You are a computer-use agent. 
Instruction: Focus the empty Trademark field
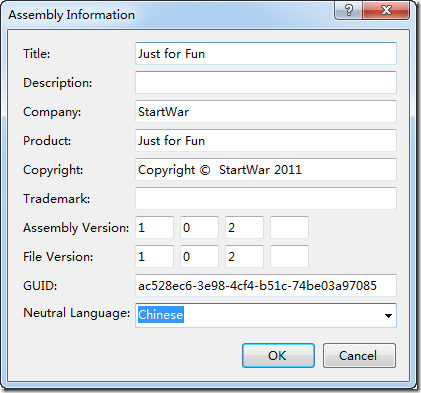(266, 198)
